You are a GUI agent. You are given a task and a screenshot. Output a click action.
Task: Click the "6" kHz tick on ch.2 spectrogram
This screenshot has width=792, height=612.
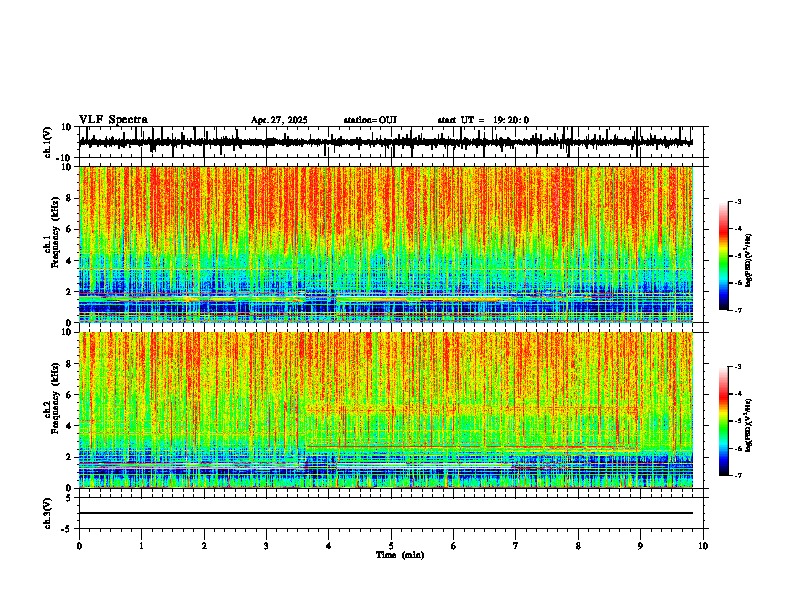coord(70,395)
